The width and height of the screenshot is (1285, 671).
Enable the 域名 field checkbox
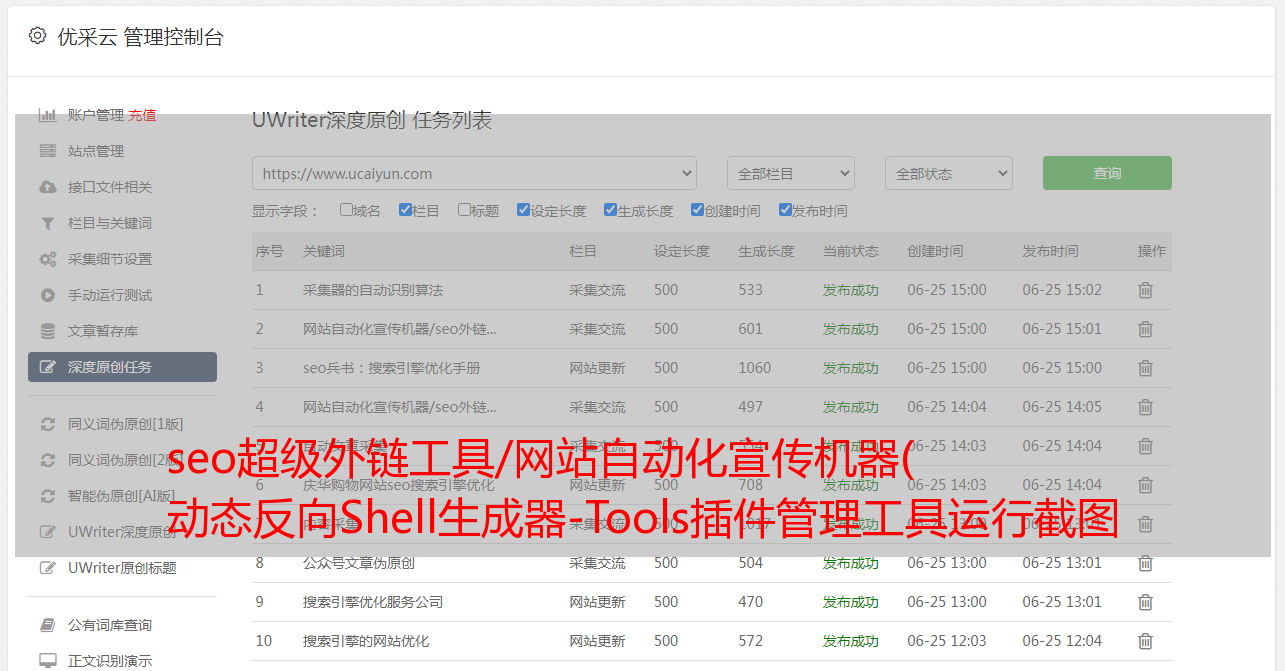click(346, 210)
